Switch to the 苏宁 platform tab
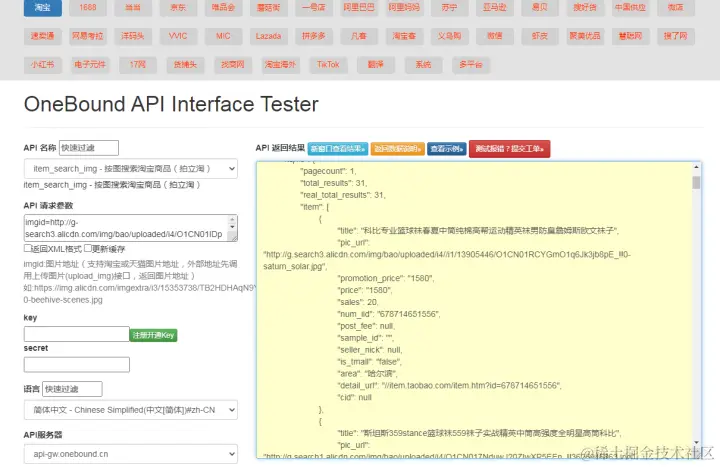 coord(449,8)
